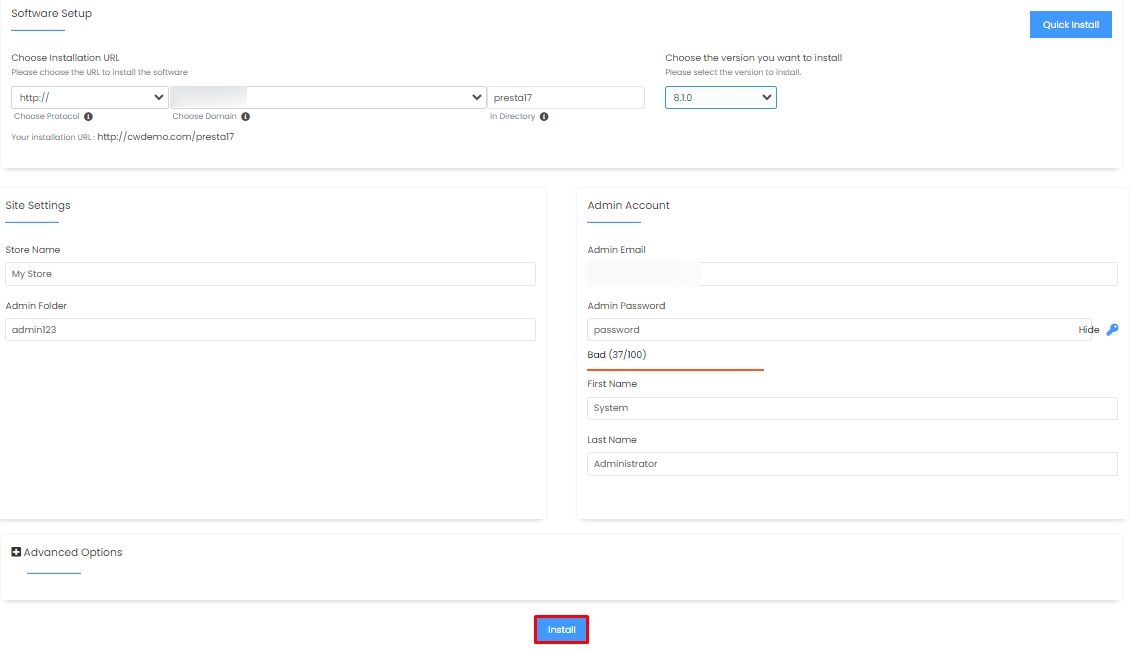
Task: Click the Last Name field showing Administrator
Action: (852, 464)
